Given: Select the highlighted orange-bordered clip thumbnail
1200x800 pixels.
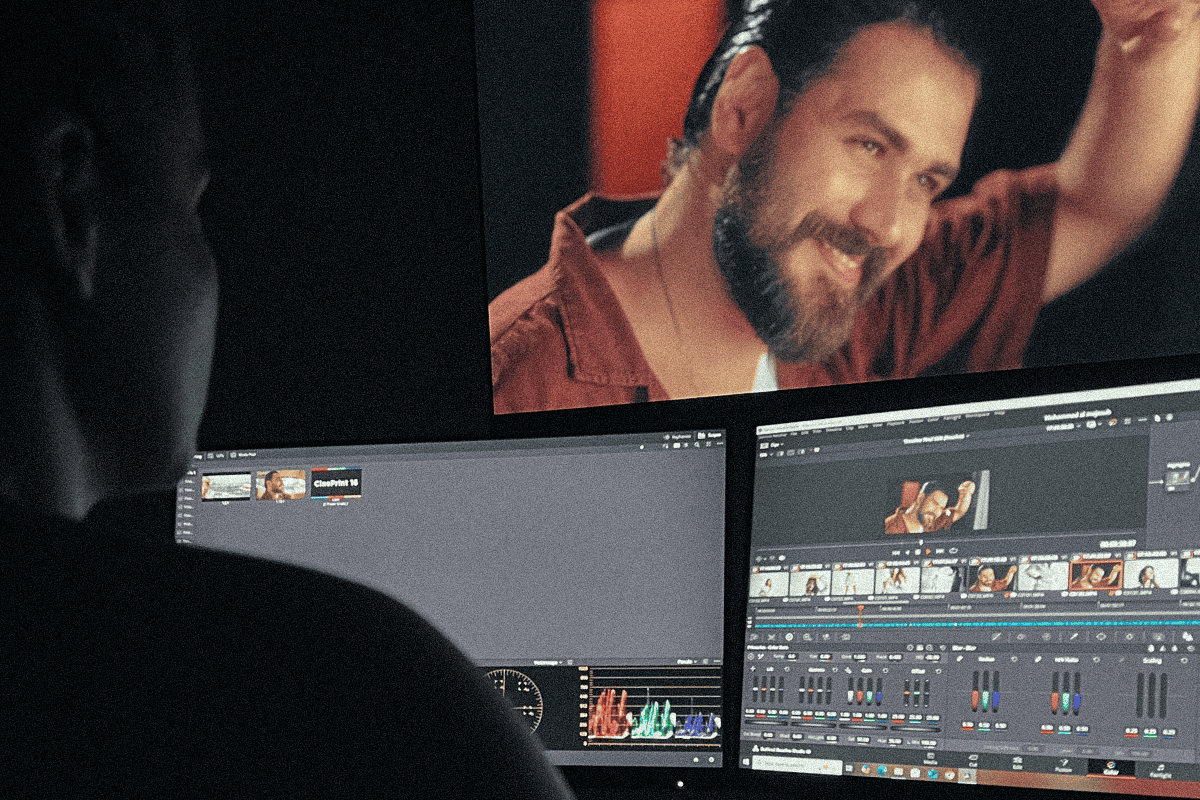Looking at the screenshot, I should [1096, 575].
